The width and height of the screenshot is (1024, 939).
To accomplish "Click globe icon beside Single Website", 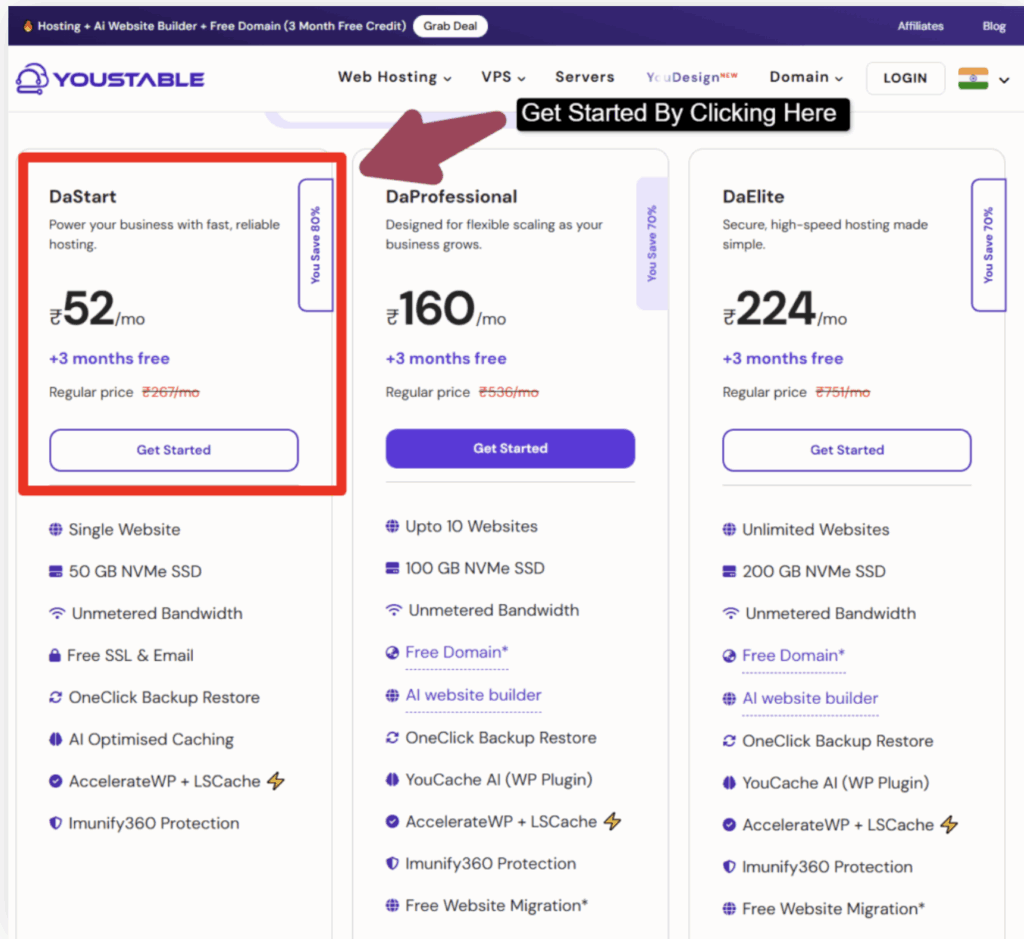I will 56,530.
